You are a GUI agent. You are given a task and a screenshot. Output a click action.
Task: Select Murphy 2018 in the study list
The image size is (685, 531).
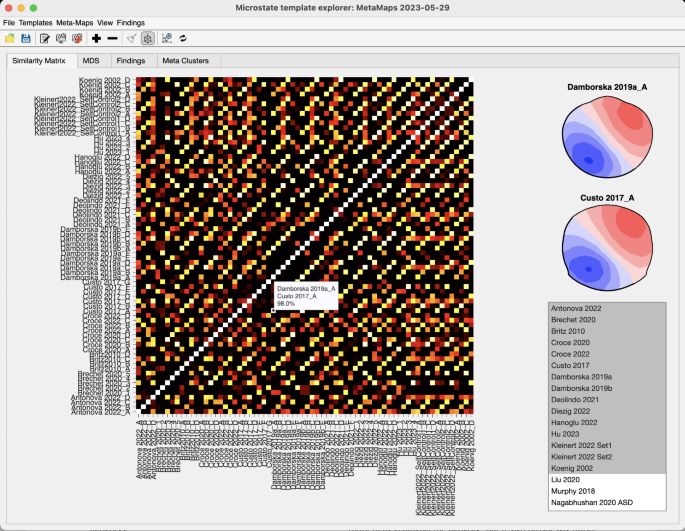point(572,491)
